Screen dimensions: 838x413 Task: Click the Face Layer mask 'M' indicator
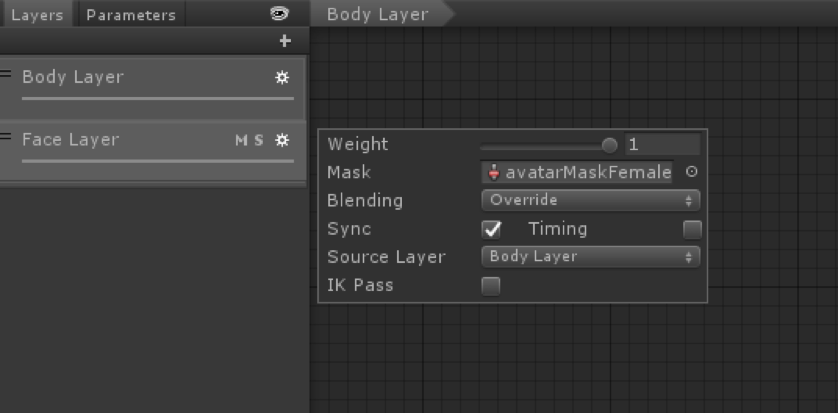(241, 140)
